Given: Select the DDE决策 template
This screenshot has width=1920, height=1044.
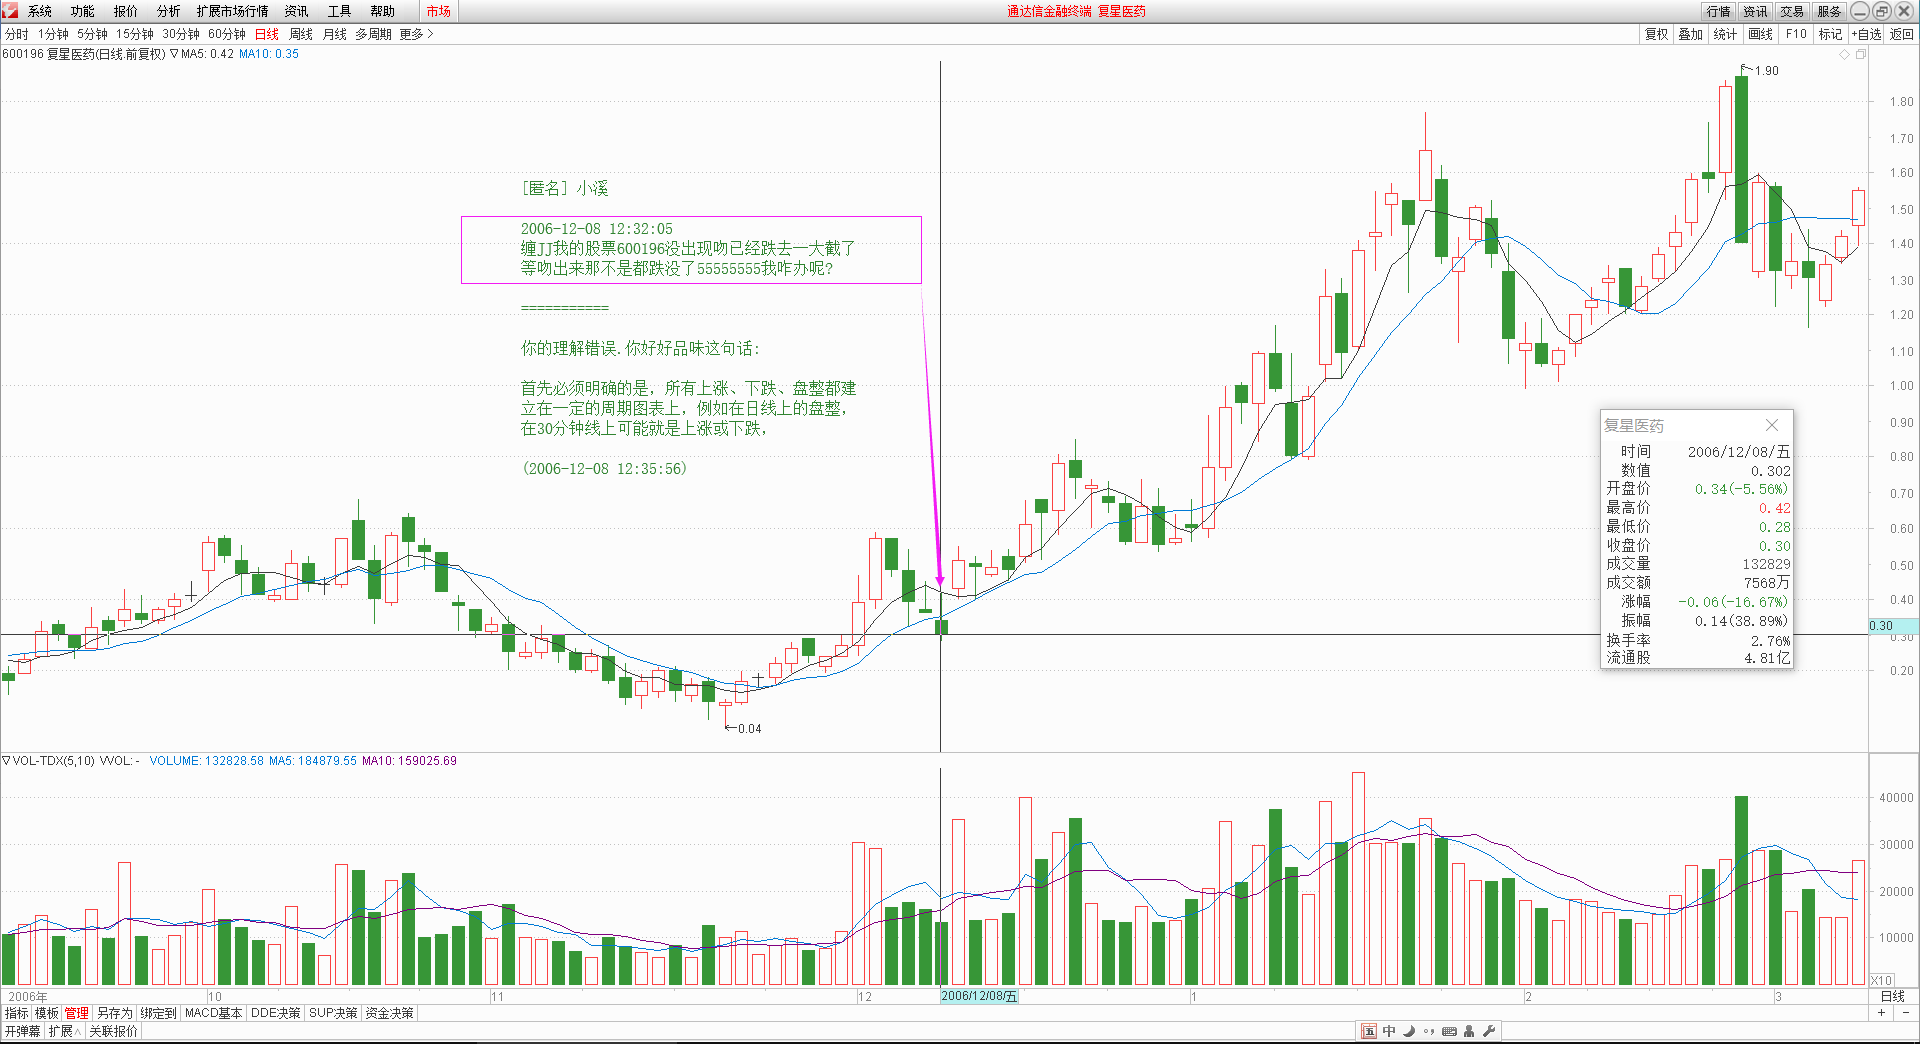Looking at the screenshot, I should point(276,1013).
